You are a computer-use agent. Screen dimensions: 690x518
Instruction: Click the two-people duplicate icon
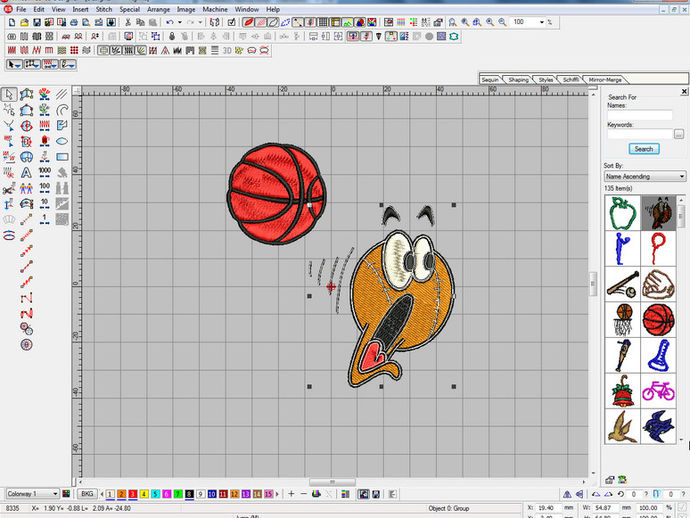[26, 188]
